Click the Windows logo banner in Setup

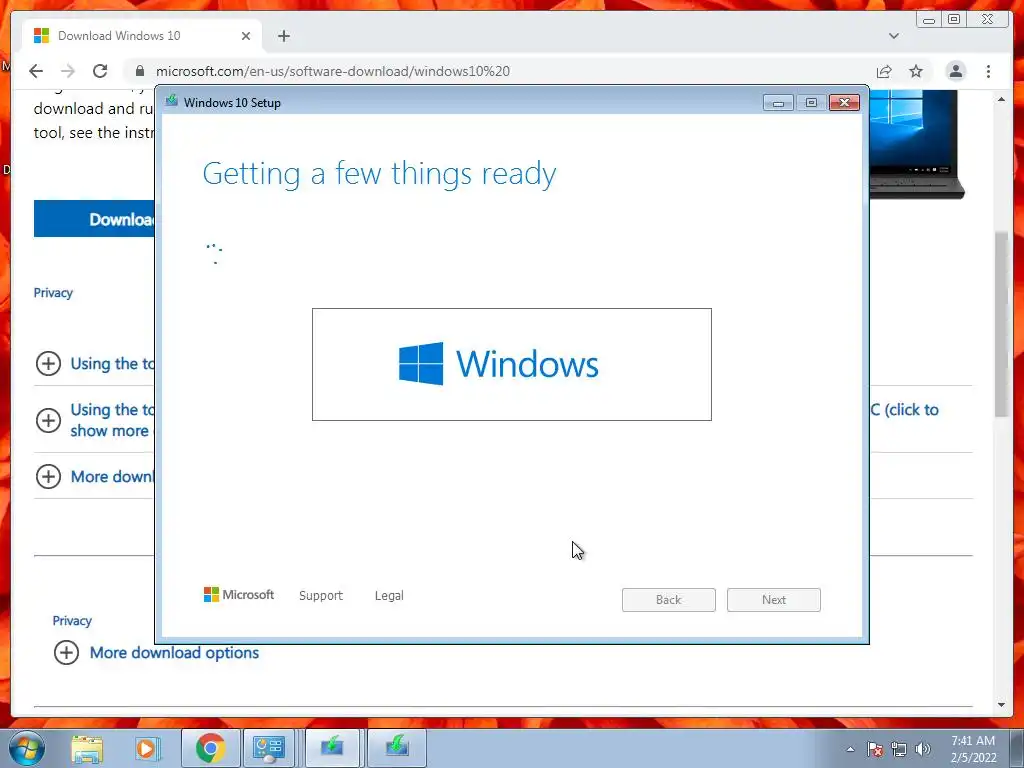[x=511, y=364]
